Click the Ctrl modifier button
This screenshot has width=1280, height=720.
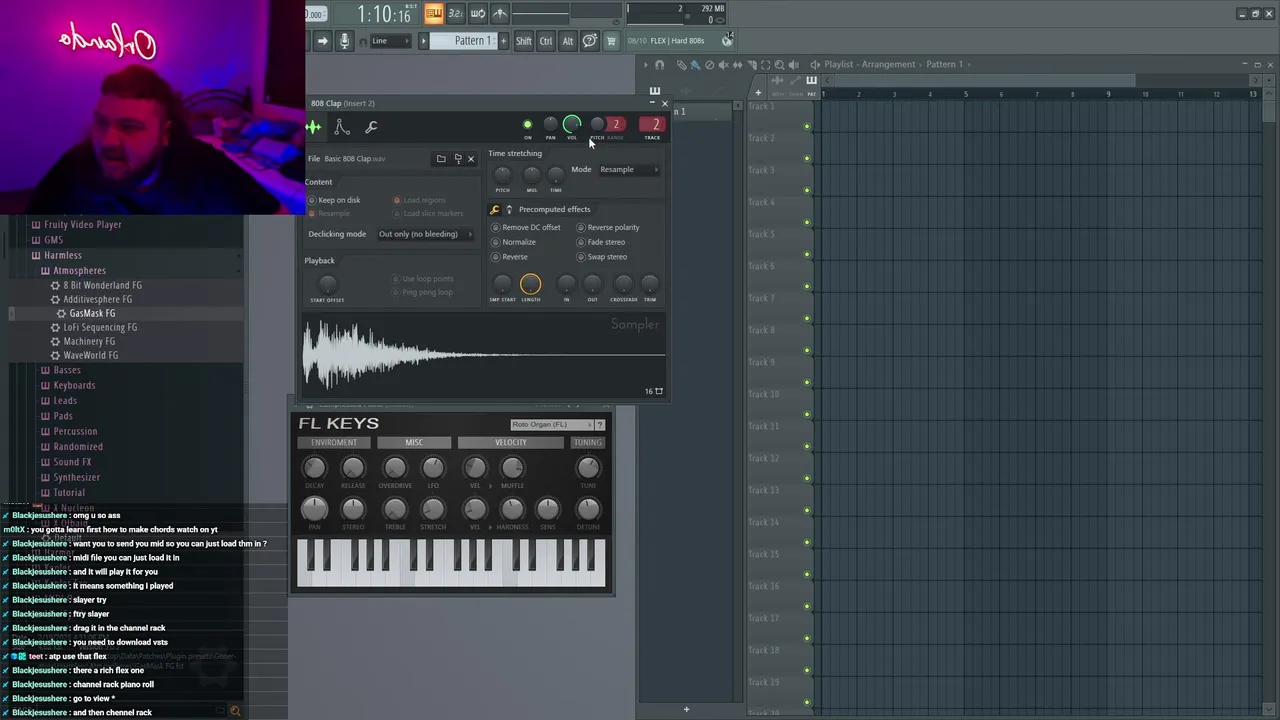tap(546, 41)
